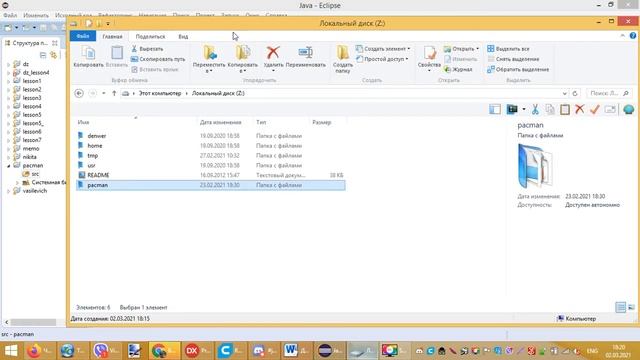Select the pacman folder row

pyautogui.click(x=211, y=185)
